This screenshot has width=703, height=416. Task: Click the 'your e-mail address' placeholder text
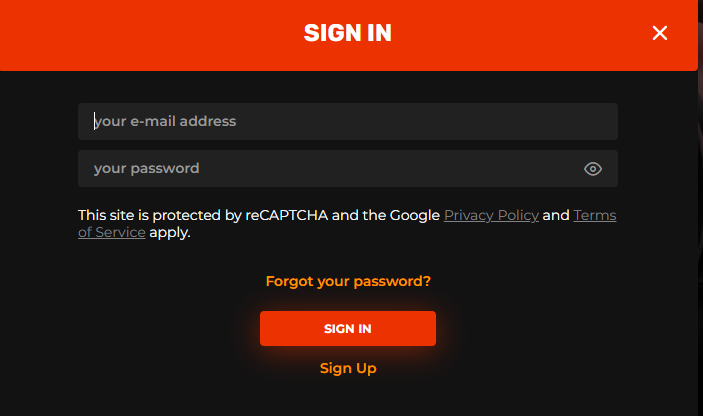pyautogui.click(x=165, y=121)
